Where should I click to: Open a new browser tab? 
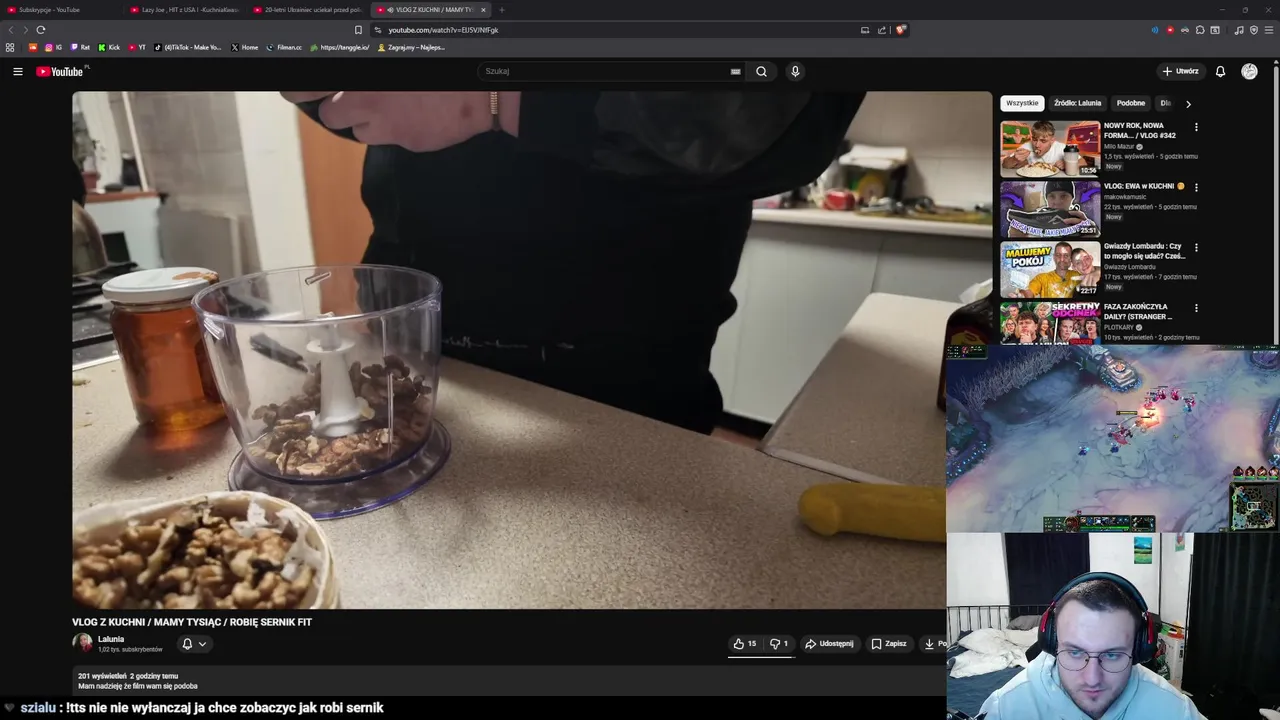pyautogui.click(x=502, y=10)
